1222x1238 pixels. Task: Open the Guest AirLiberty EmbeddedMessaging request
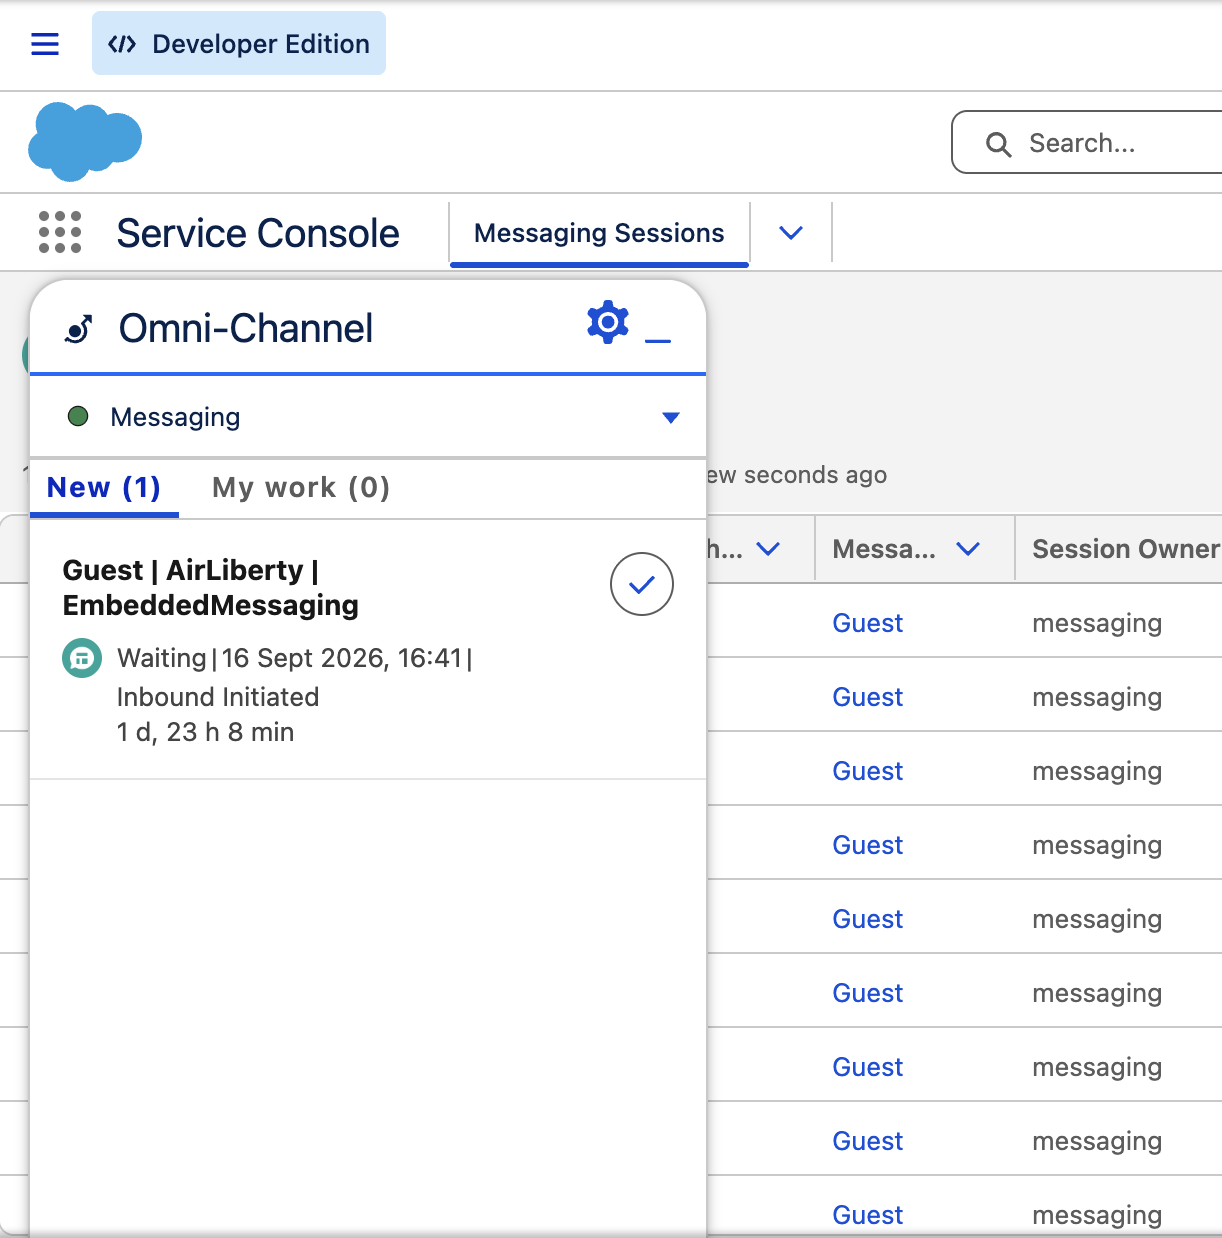click(211, 588)
